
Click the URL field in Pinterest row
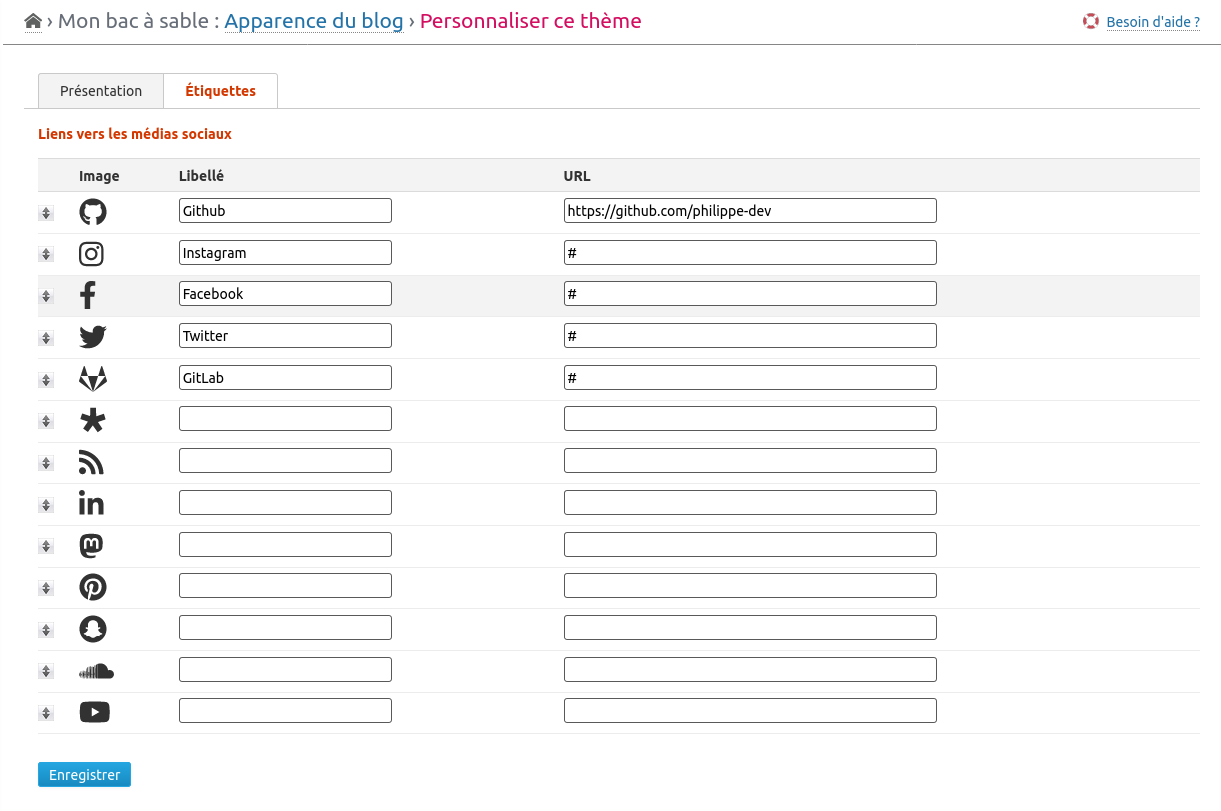click(x=750, y=586)
